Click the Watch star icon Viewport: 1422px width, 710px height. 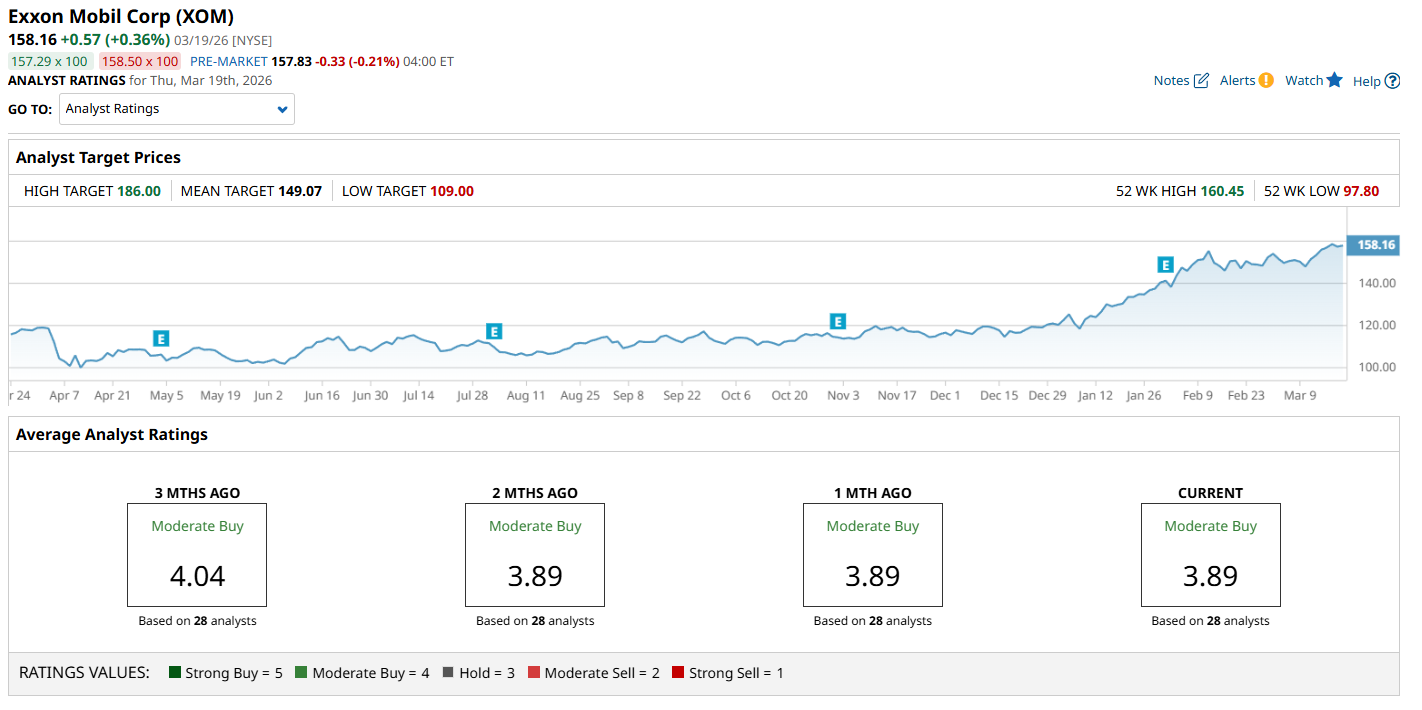point(1335,80)
